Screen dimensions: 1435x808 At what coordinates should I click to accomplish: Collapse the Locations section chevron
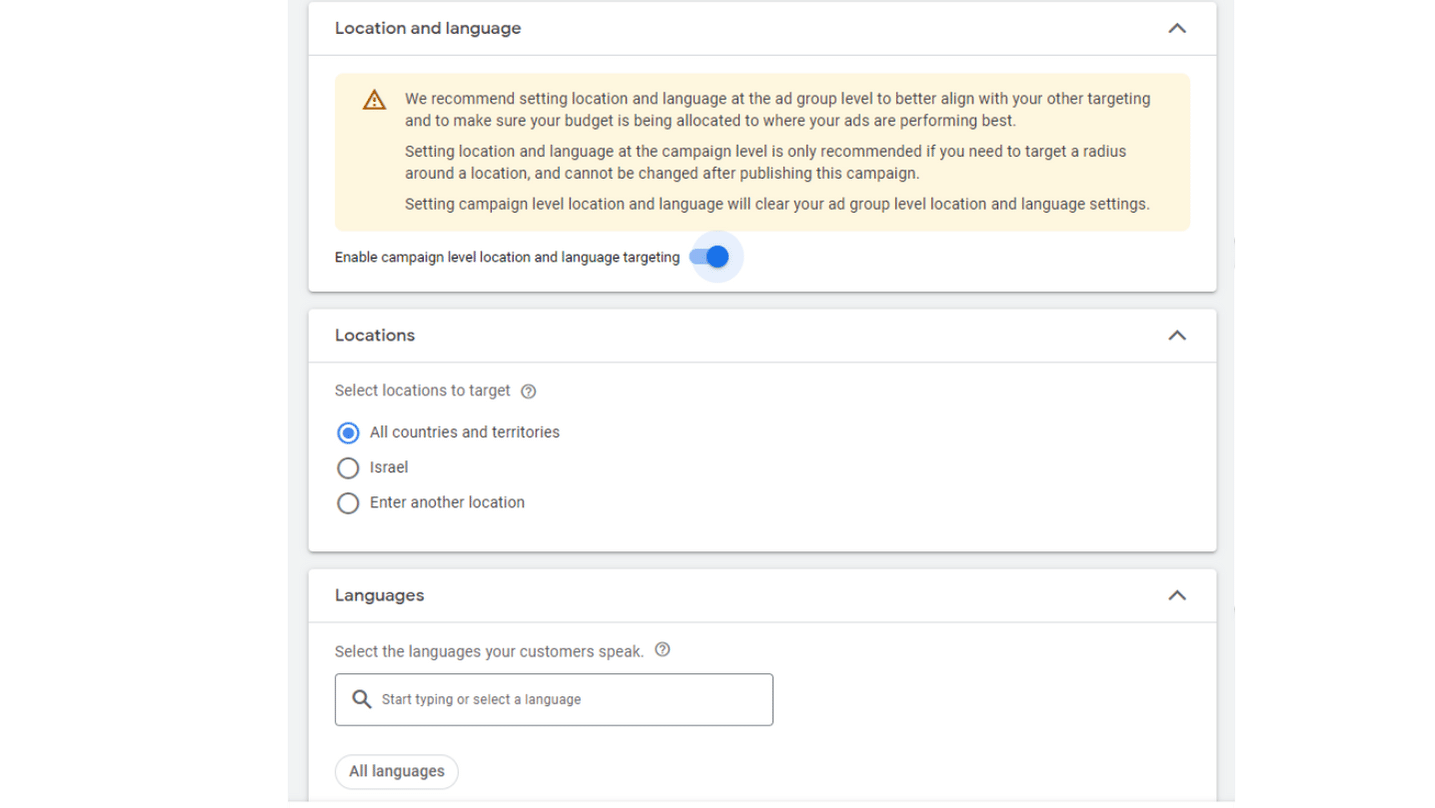click(1177, 335)
